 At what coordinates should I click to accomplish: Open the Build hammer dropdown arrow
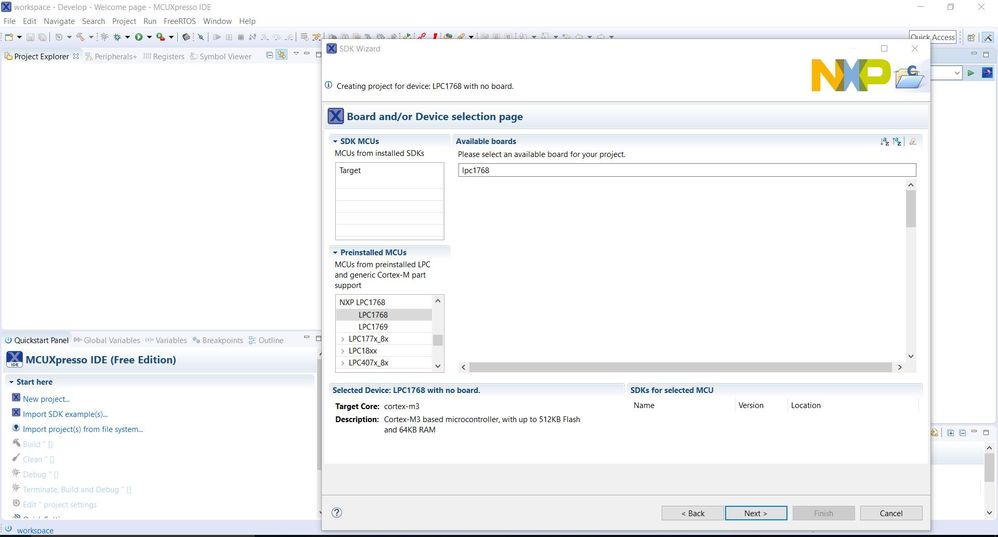[x=91, y=37]
